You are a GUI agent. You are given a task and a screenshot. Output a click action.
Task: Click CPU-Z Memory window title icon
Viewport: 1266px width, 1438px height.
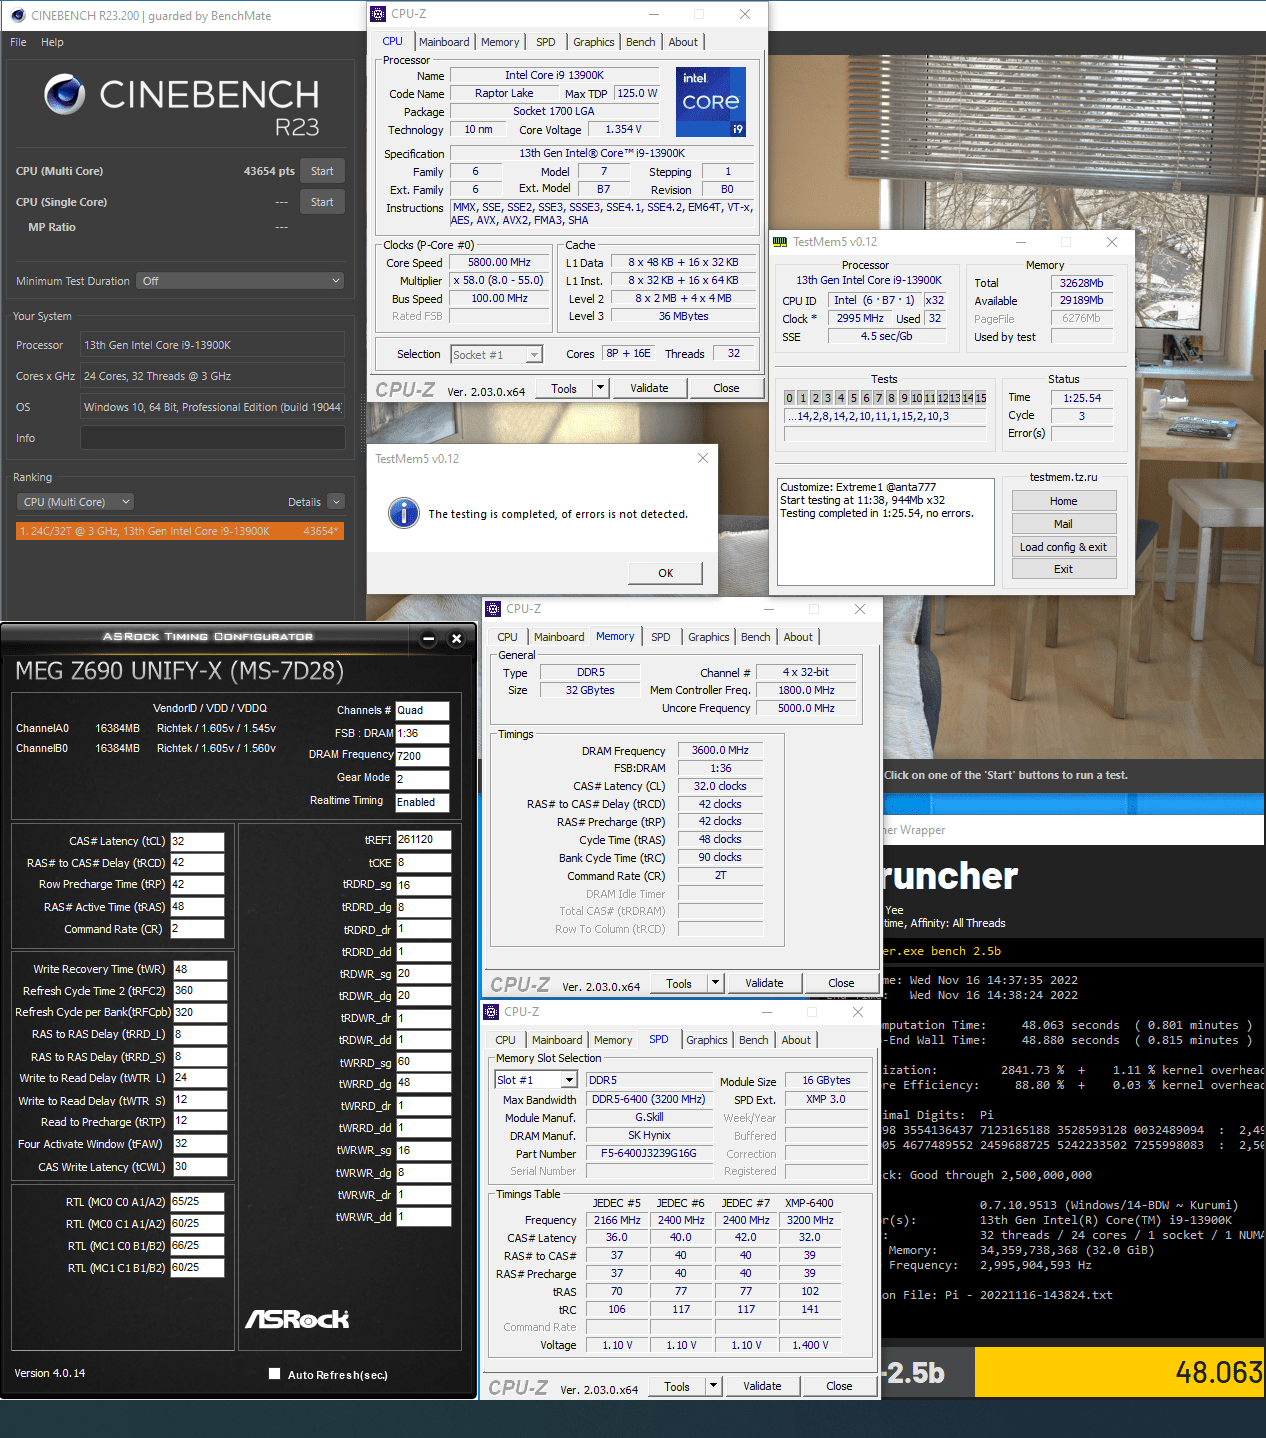tap(493, 609)
